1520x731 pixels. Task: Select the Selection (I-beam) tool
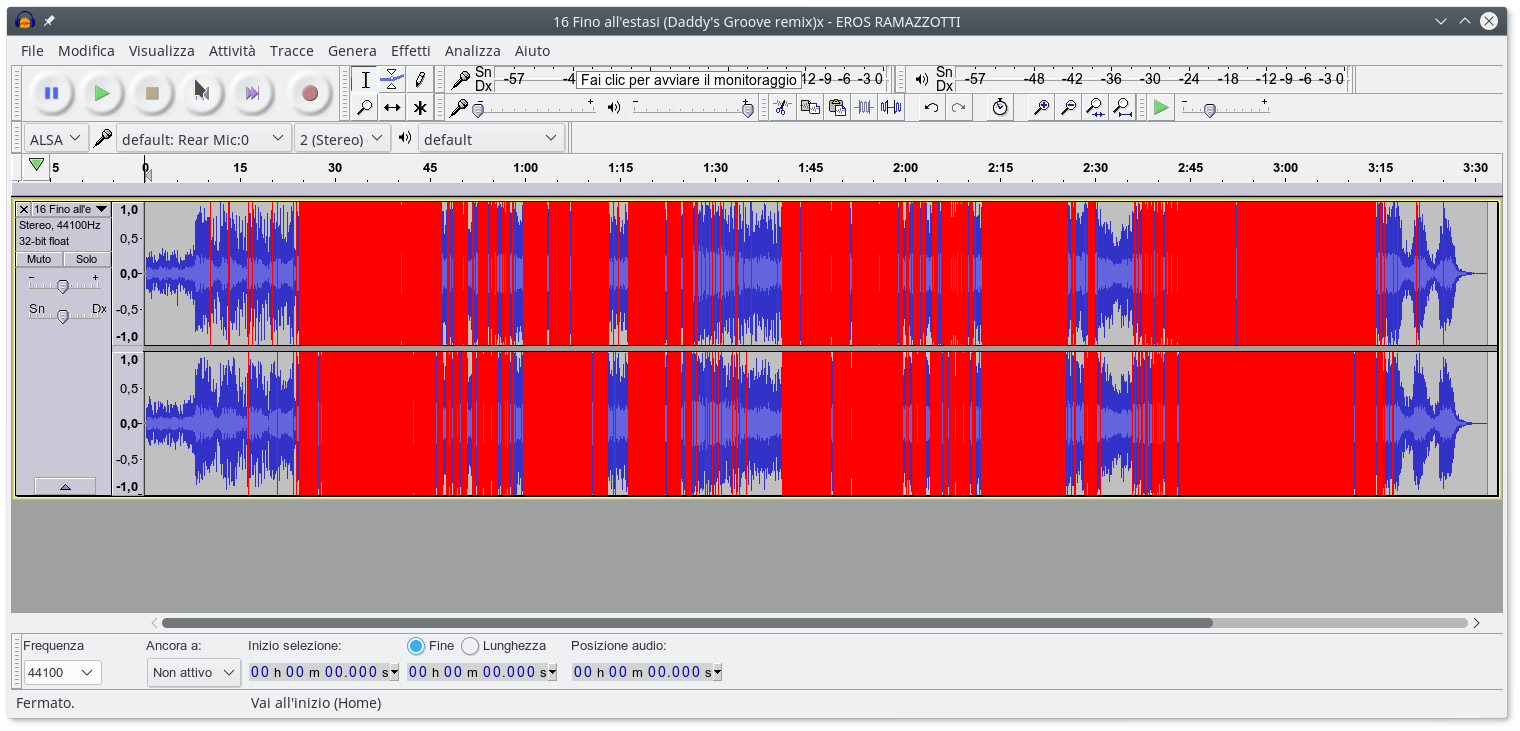pyautogui.click(x=366, y=80)
